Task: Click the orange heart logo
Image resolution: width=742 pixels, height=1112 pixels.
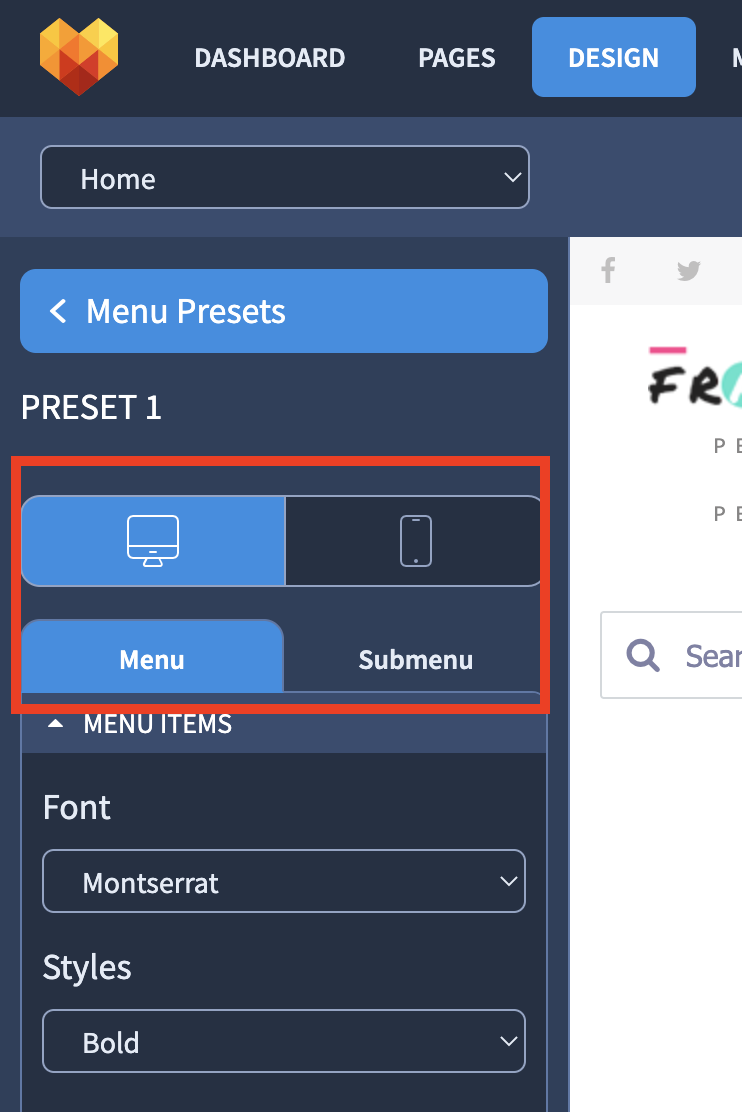Action: [79, 57]
